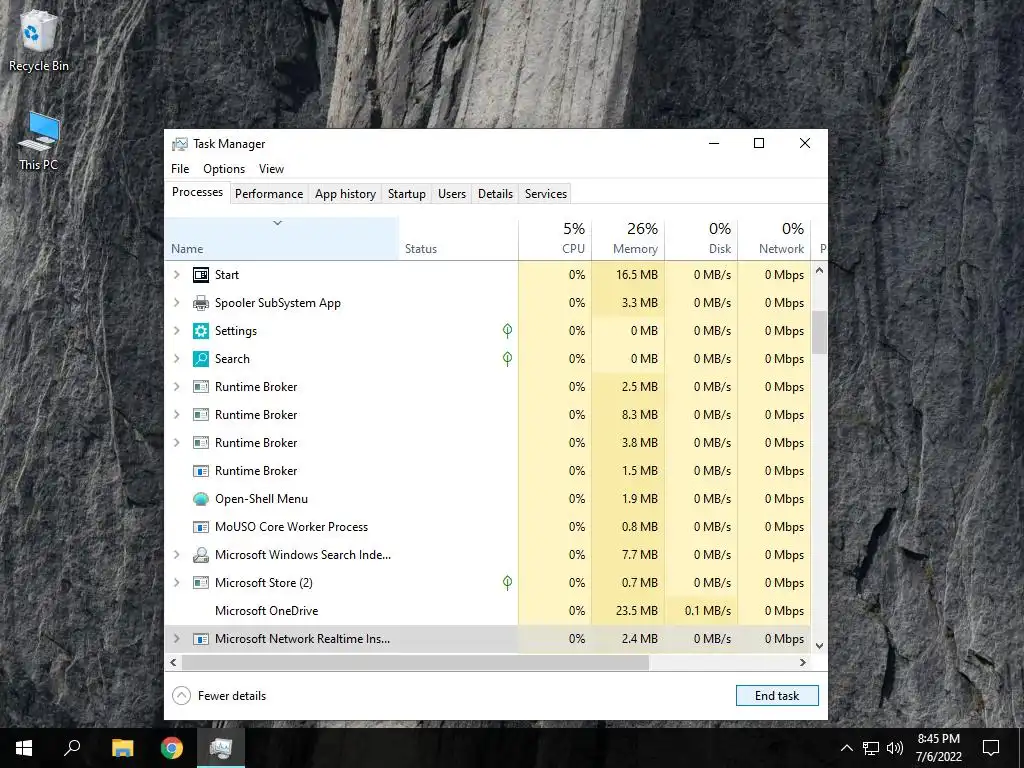Viewport: 1024px width, 768px height.
Task: Select the This PC desktop icon
Action: point(39,142)
